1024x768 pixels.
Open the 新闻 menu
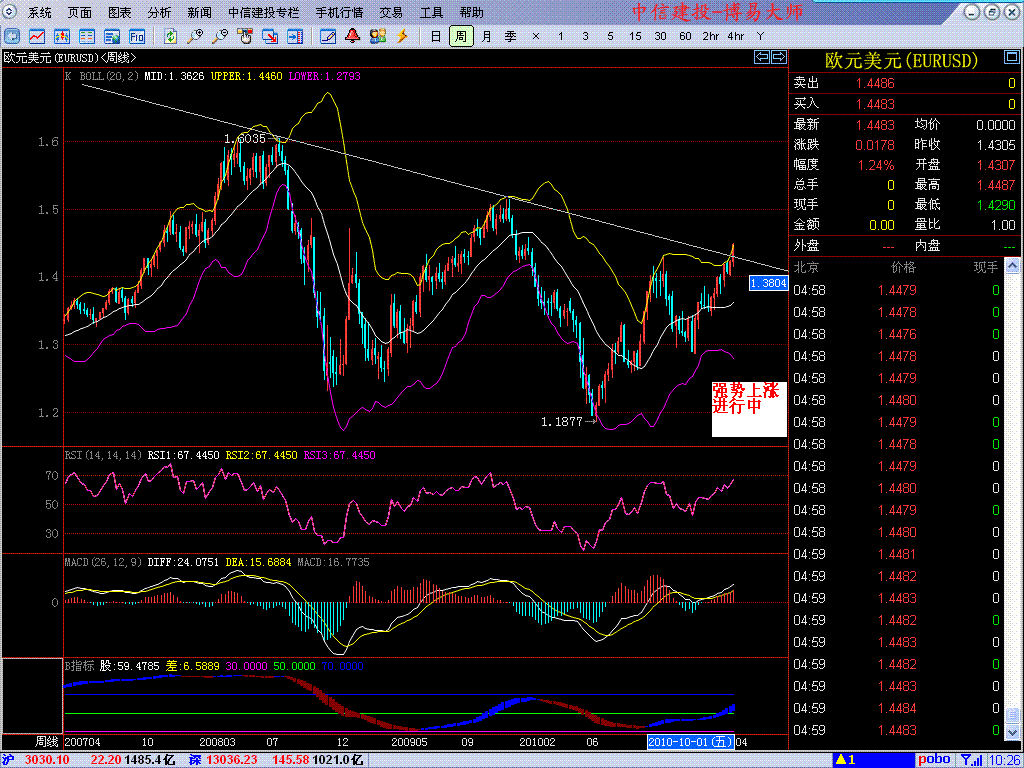[x=199, y=12]
